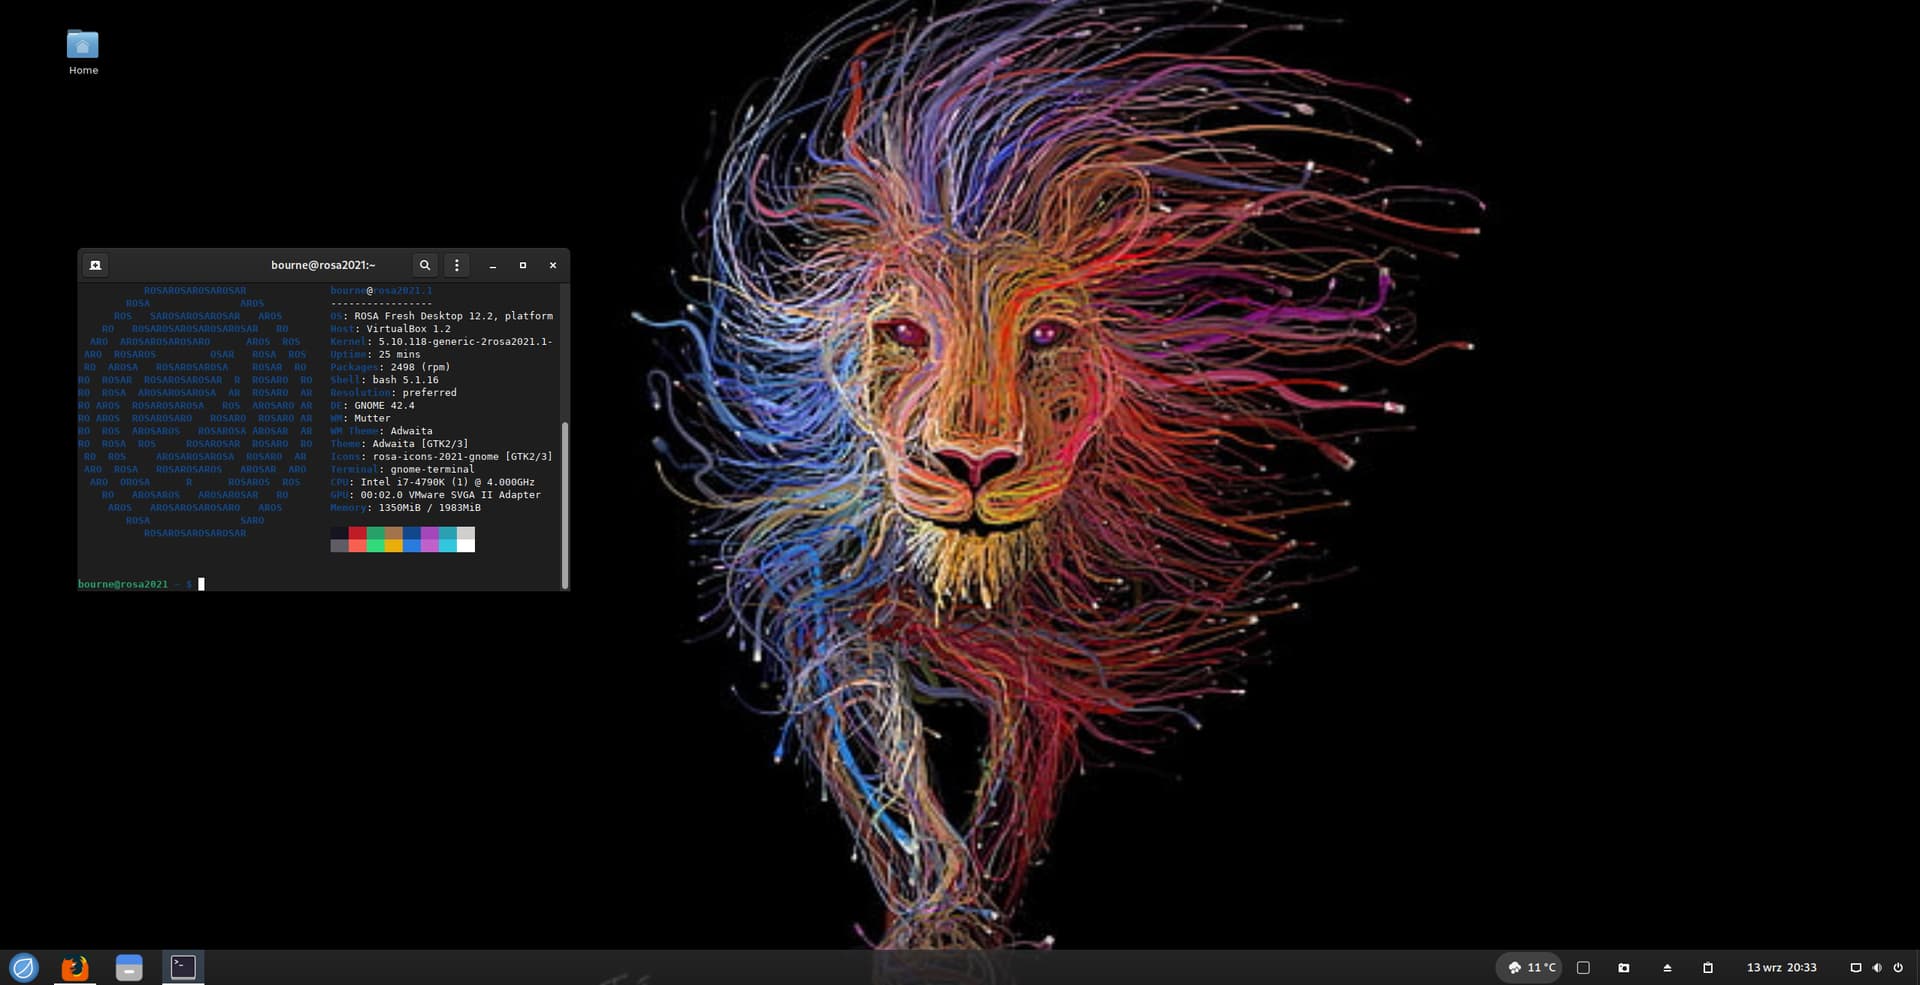This screenshot has height=985, width=1920.
Task: Launch Firefox from the taskbar
Action: click(75, 967)
